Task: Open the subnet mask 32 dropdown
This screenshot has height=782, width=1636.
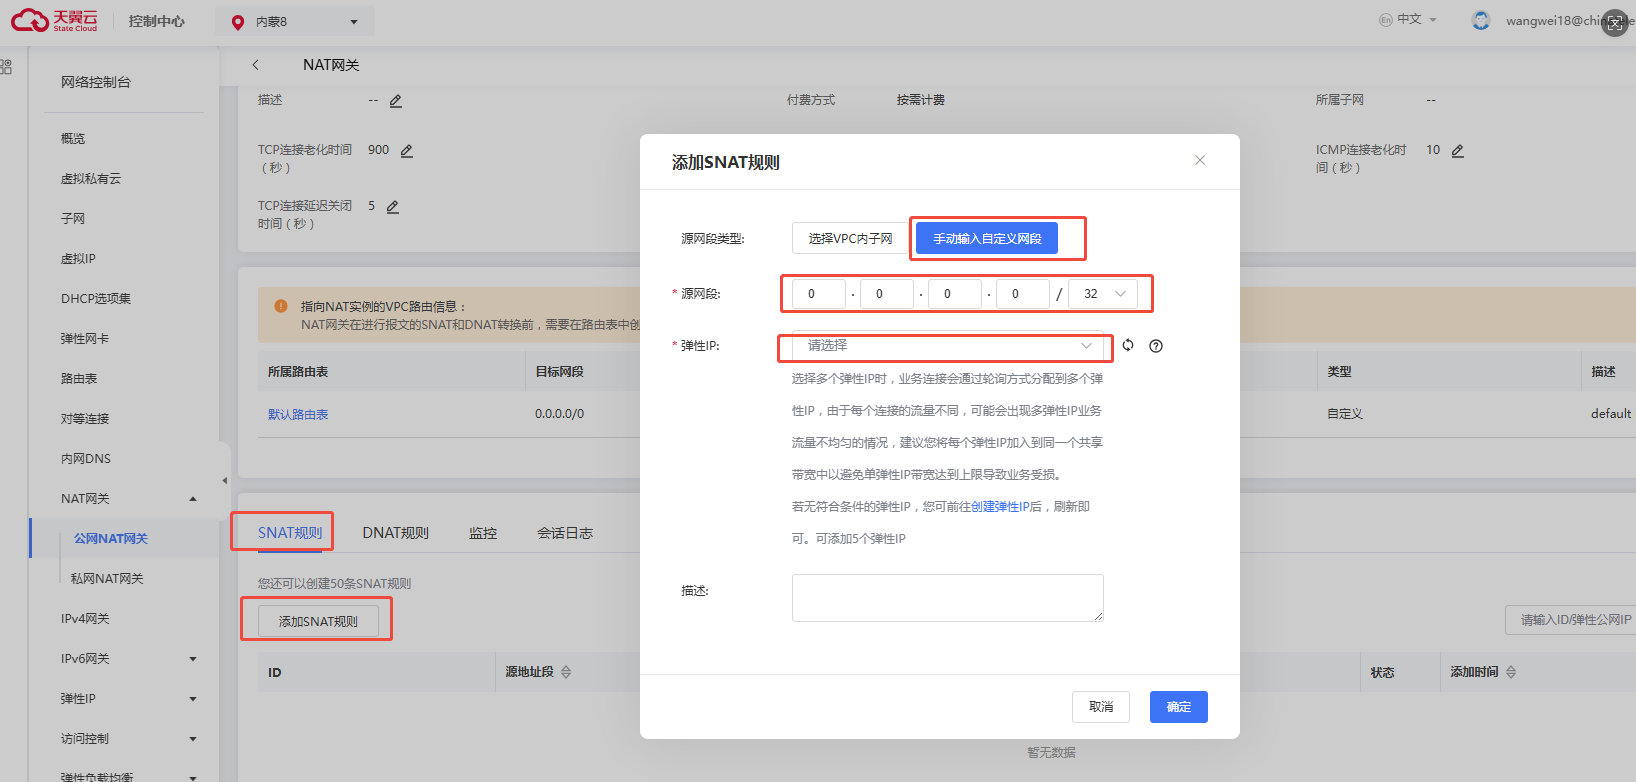Action: pyautogui.click(x=1103, y=294)
